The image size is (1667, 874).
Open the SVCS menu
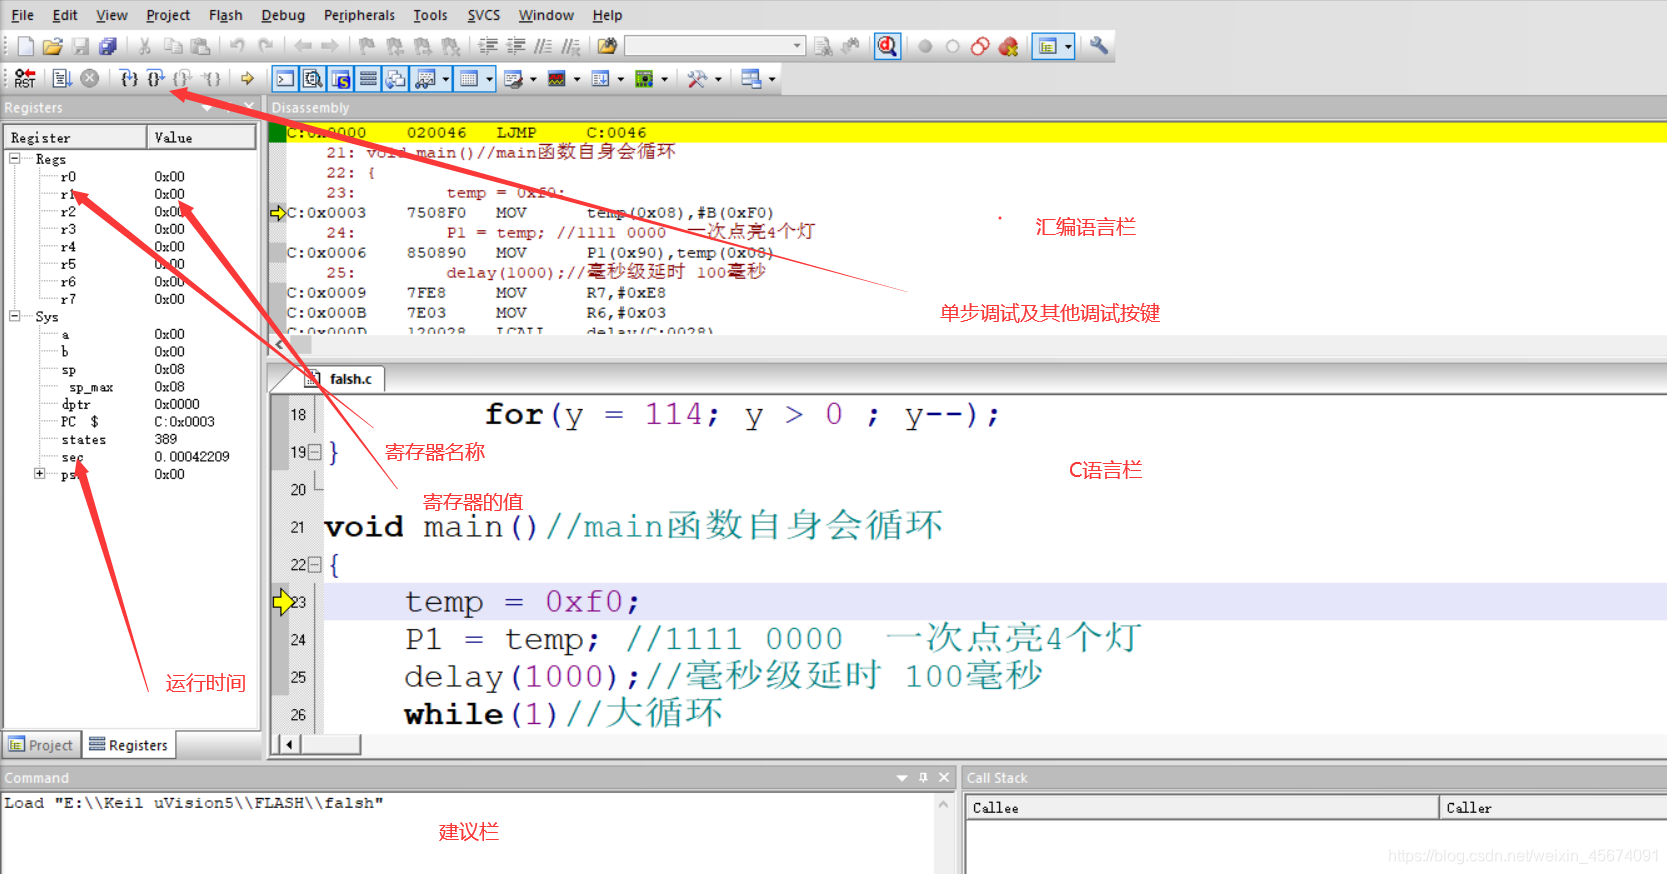click(x=484, y=15)
